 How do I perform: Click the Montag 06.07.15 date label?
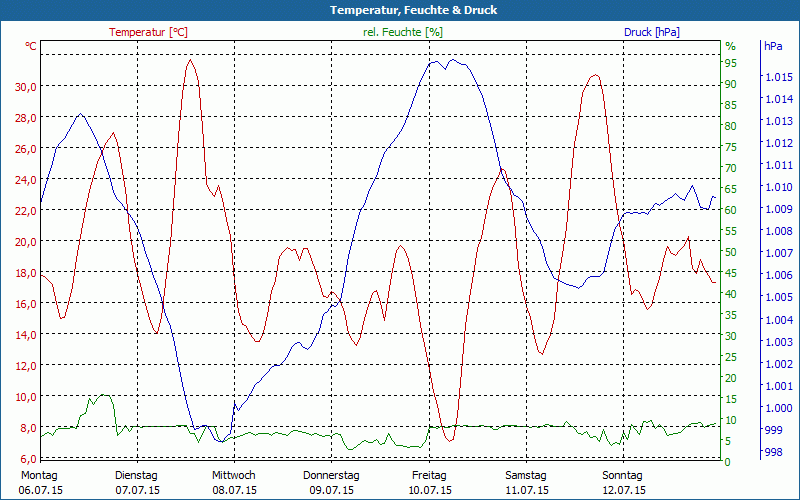(40, 482)
